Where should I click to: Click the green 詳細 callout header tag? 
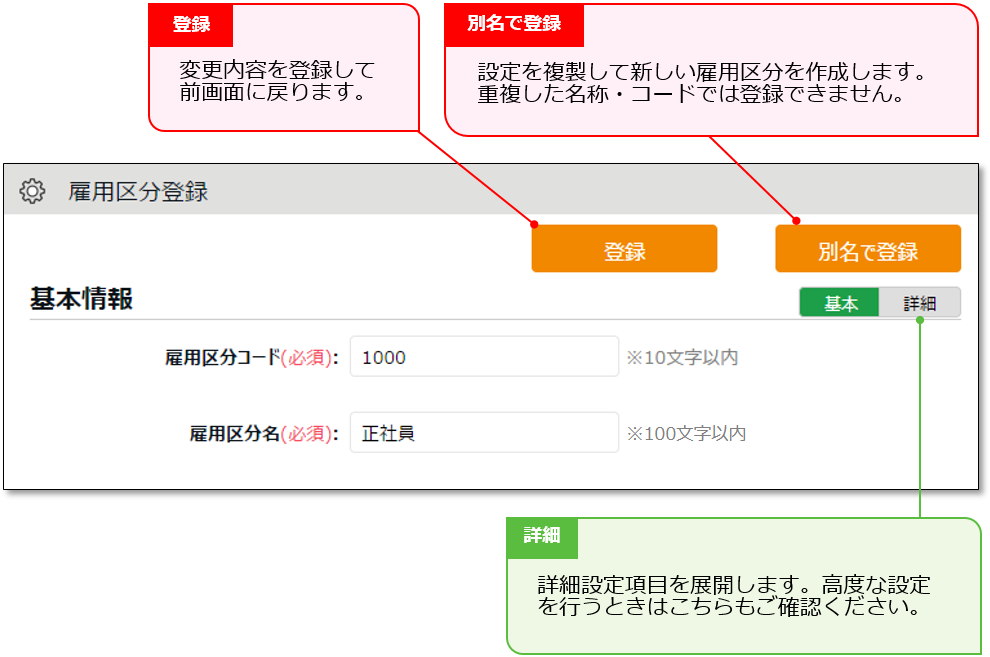click(541, 536)
